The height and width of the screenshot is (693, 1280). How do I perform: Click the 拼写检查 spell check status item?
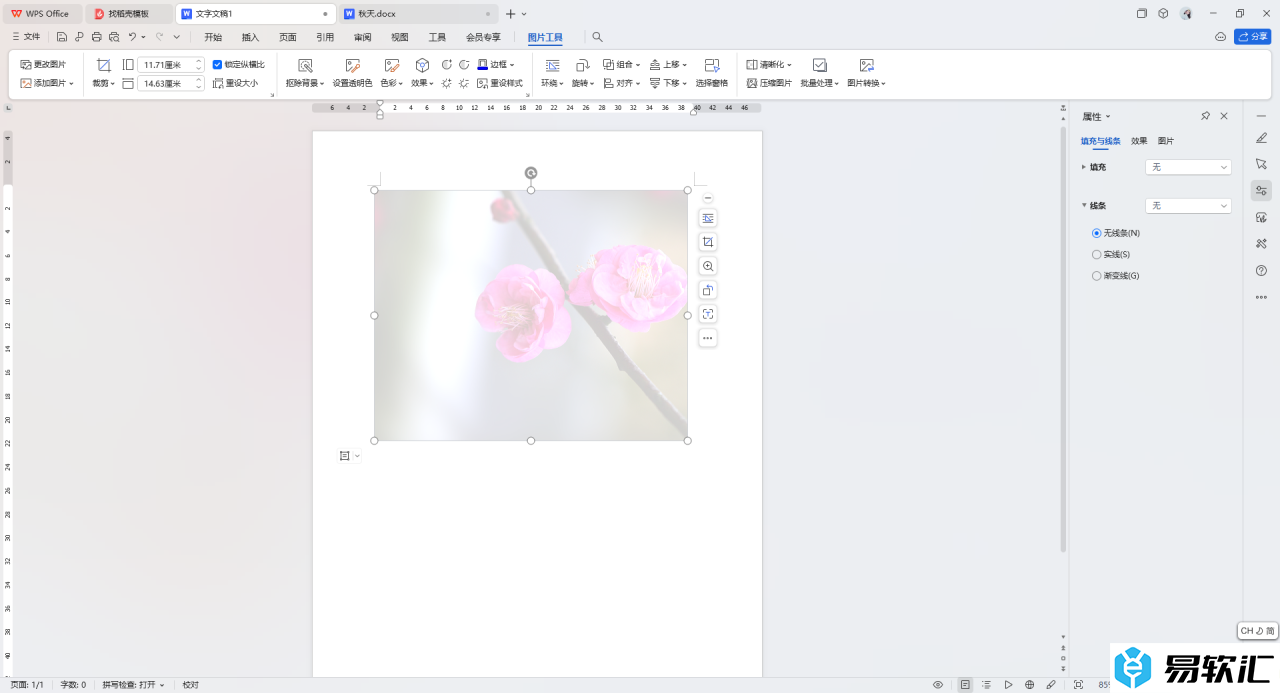133,685
